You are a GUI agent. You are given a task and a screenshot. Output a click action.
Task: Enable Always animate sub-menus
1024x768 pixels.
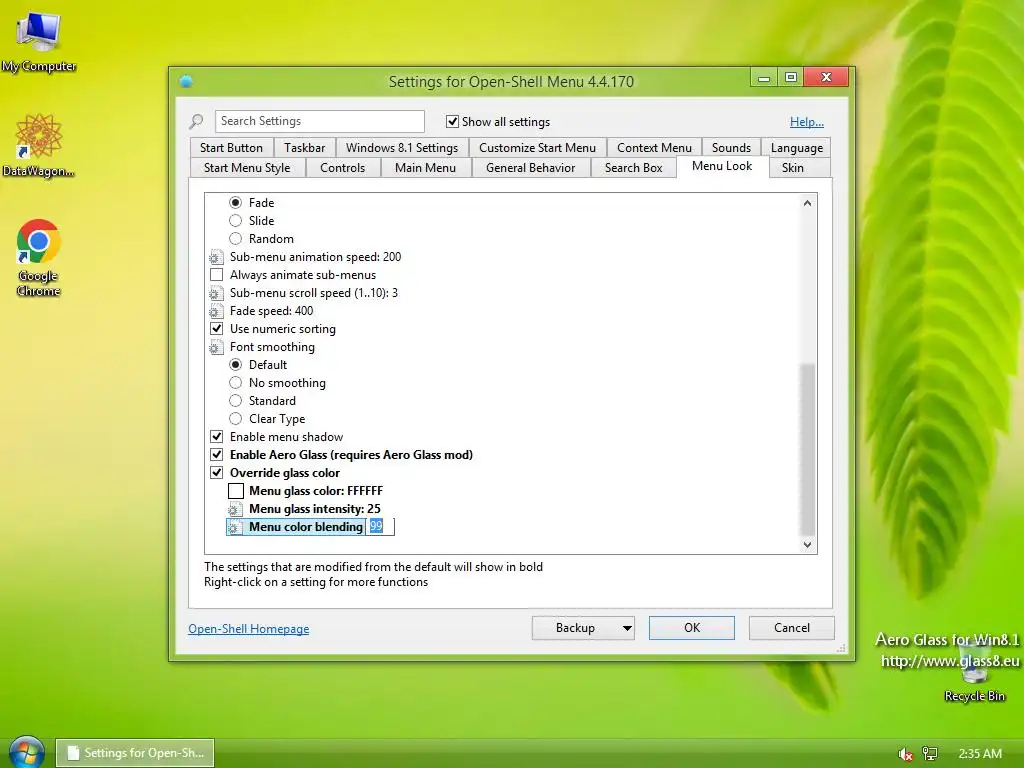(217, 275)
